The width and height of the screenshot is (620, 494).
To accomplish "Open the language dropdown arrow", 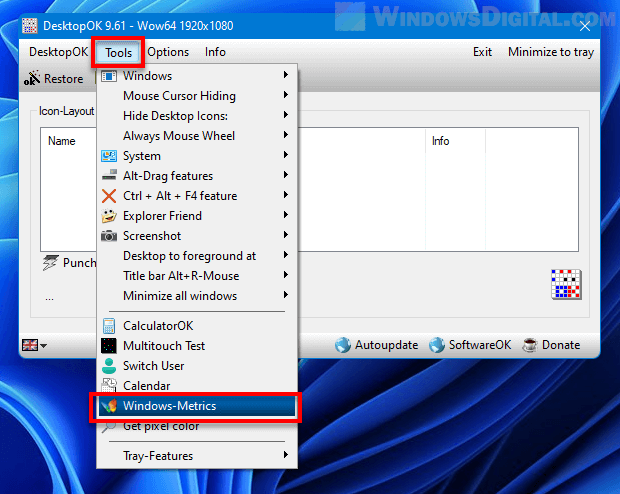I will click(43, 346).
